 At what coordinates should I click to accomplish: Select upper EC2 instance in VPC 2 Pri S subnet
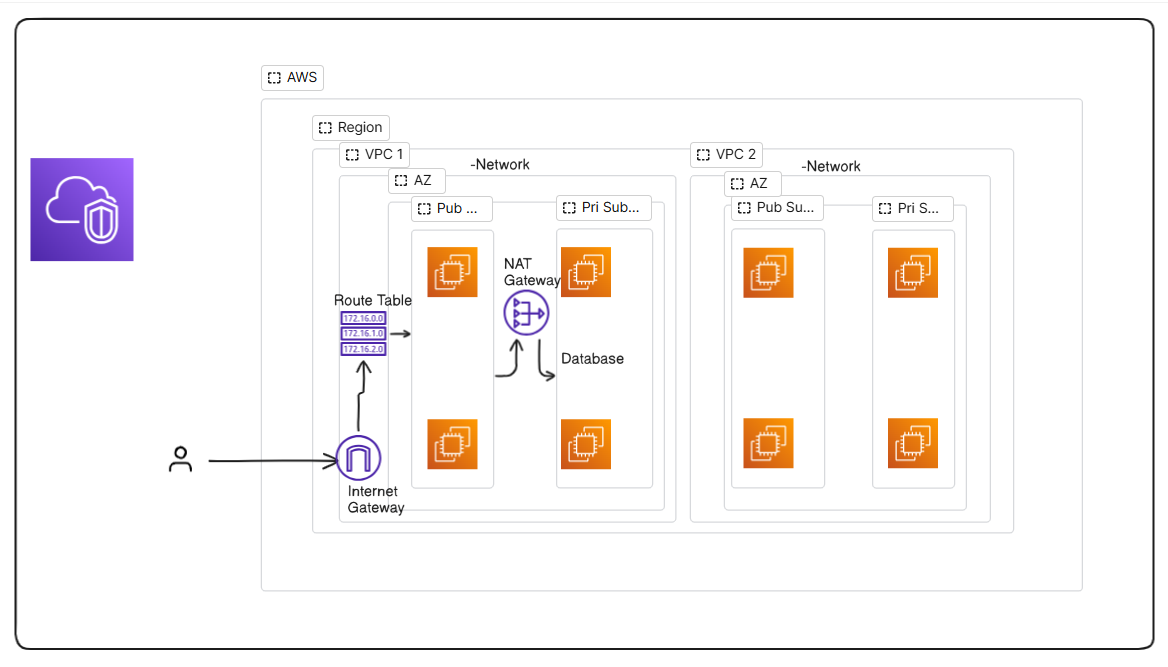coord(912,273)
